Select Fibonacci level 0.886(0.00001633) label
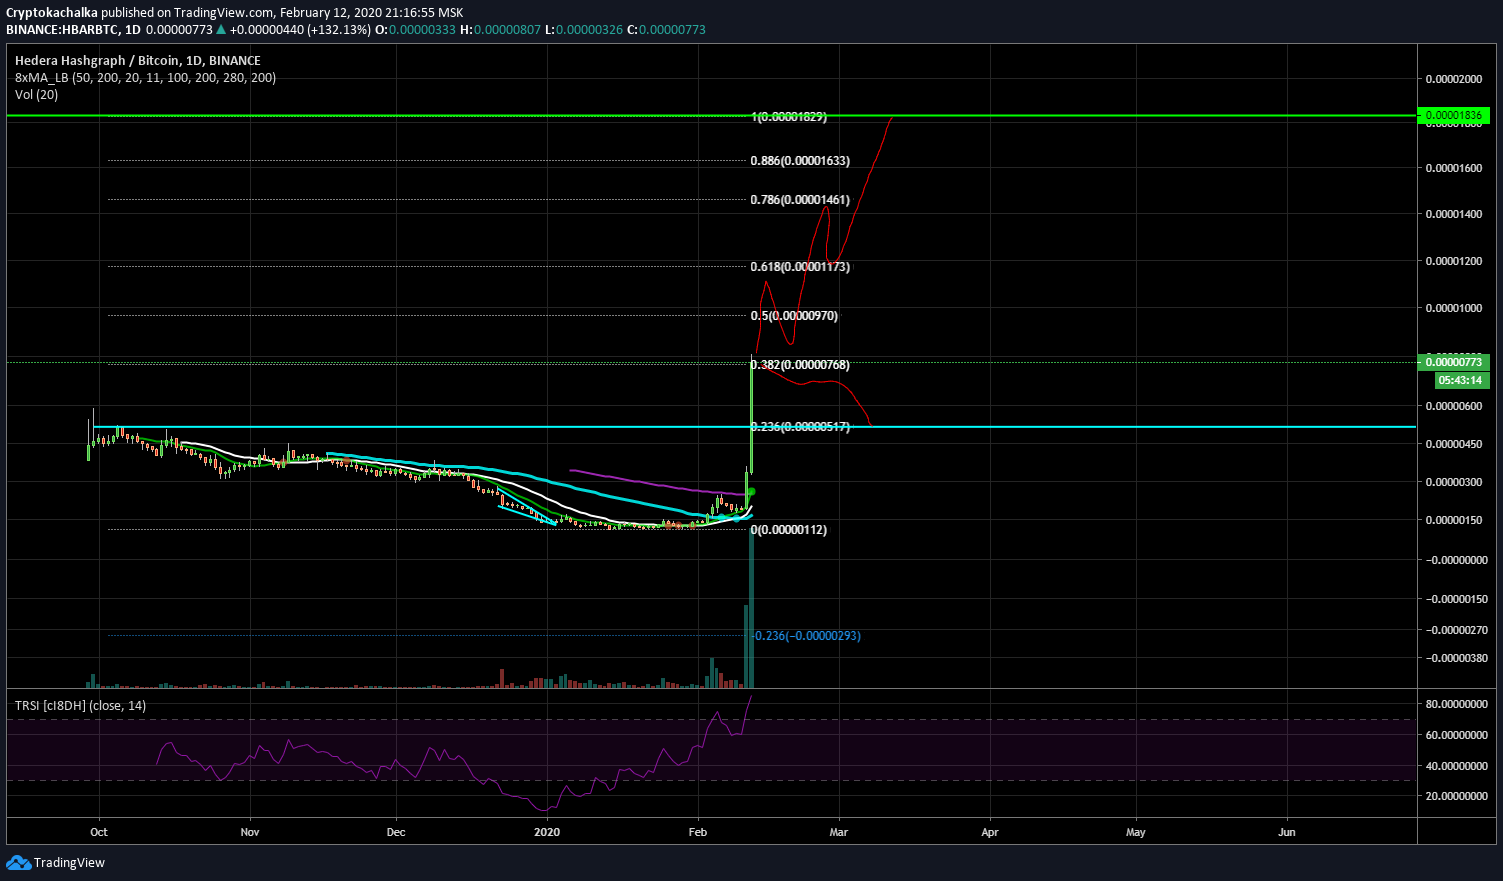 pos(800,161)
